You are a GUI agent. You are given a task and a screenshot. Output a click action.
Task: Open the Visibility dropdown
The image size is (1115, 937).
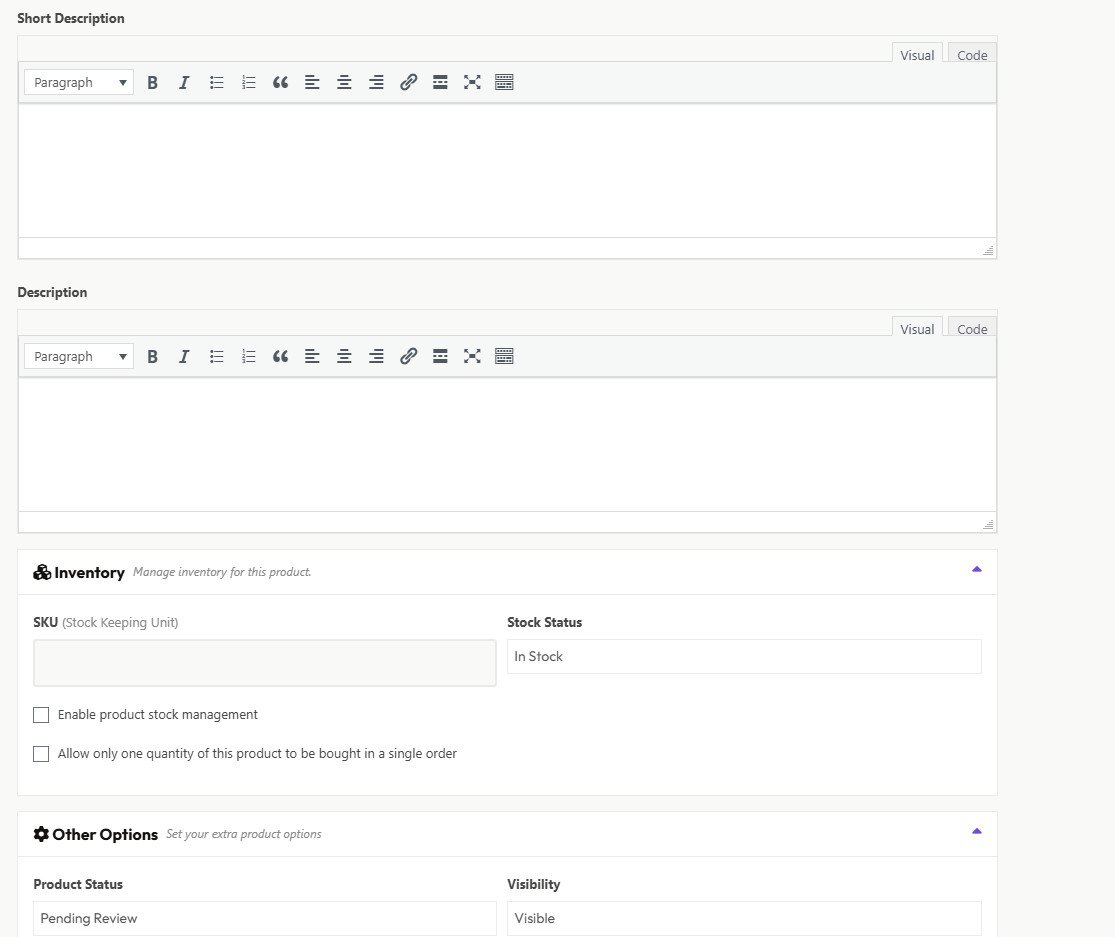click(743, 919)
